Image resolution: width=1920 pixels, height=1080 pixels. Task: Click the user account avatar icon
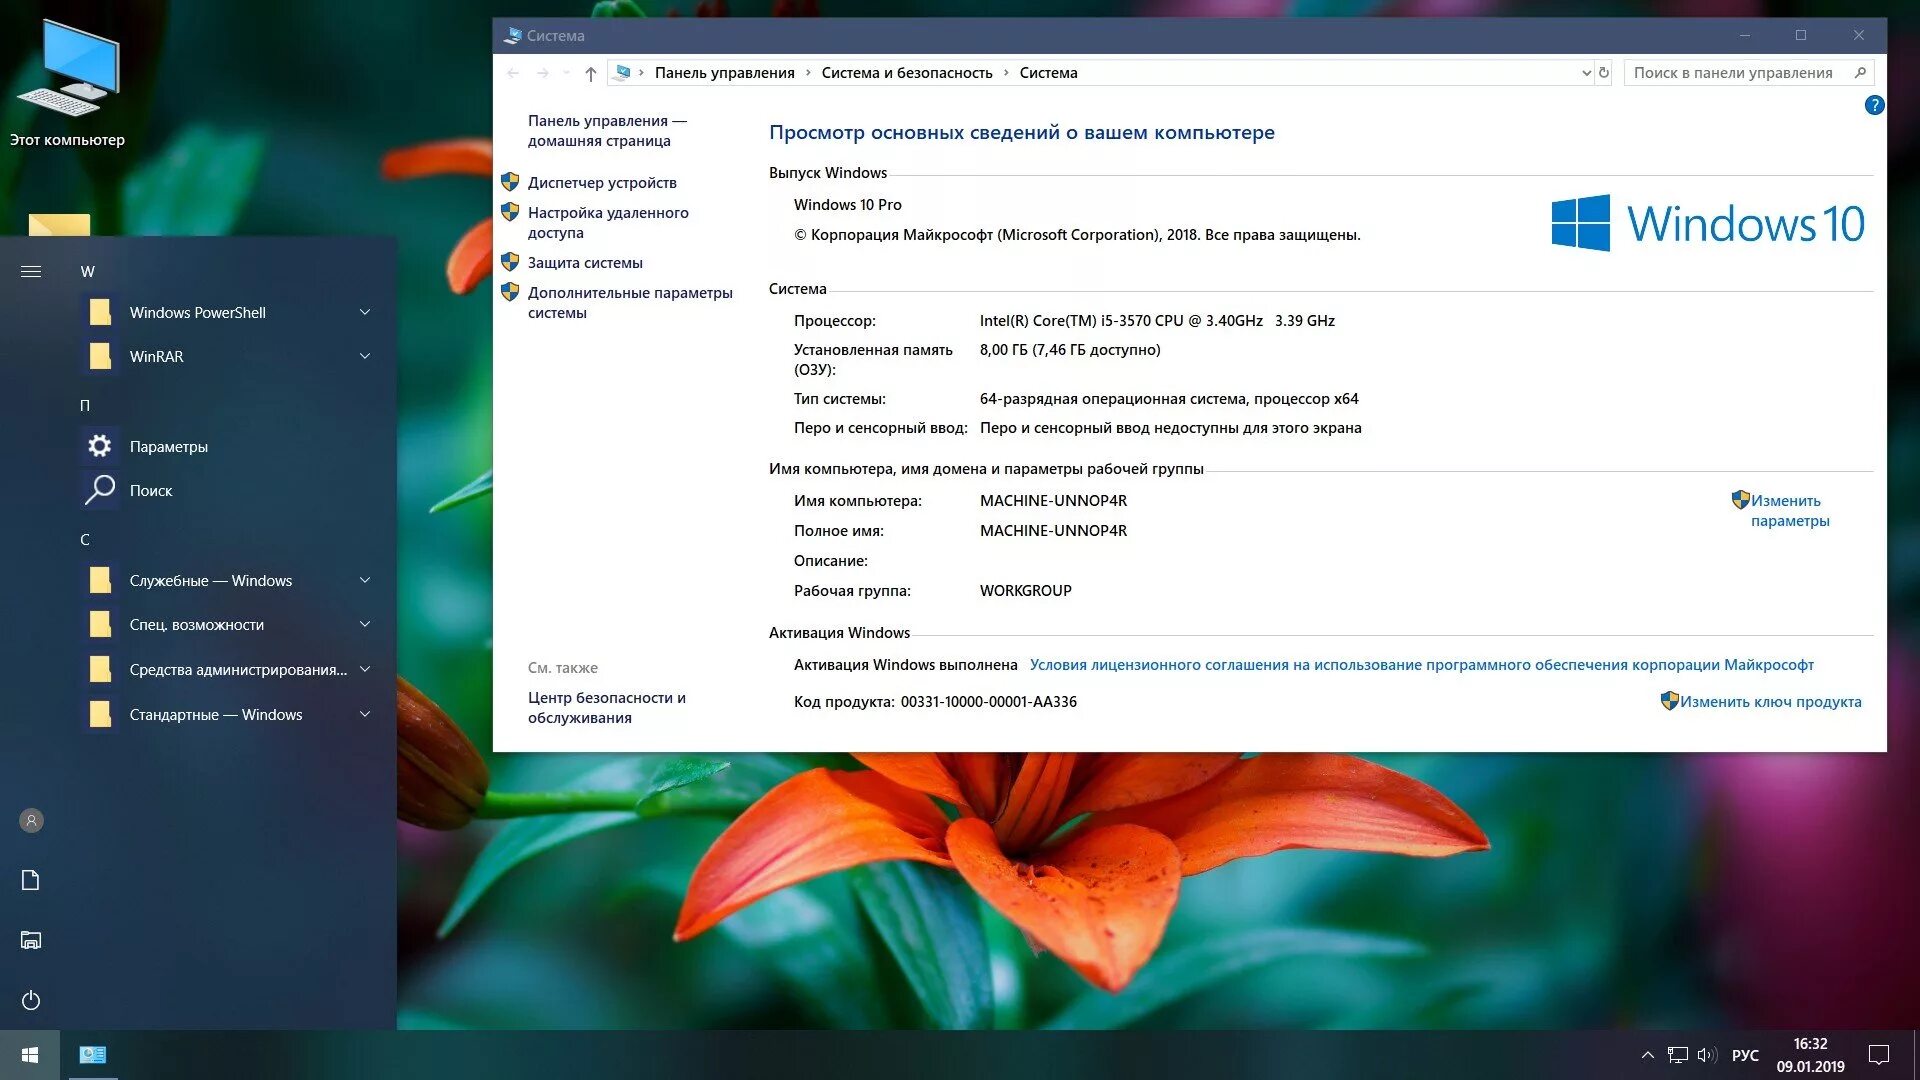pos(31,821)
